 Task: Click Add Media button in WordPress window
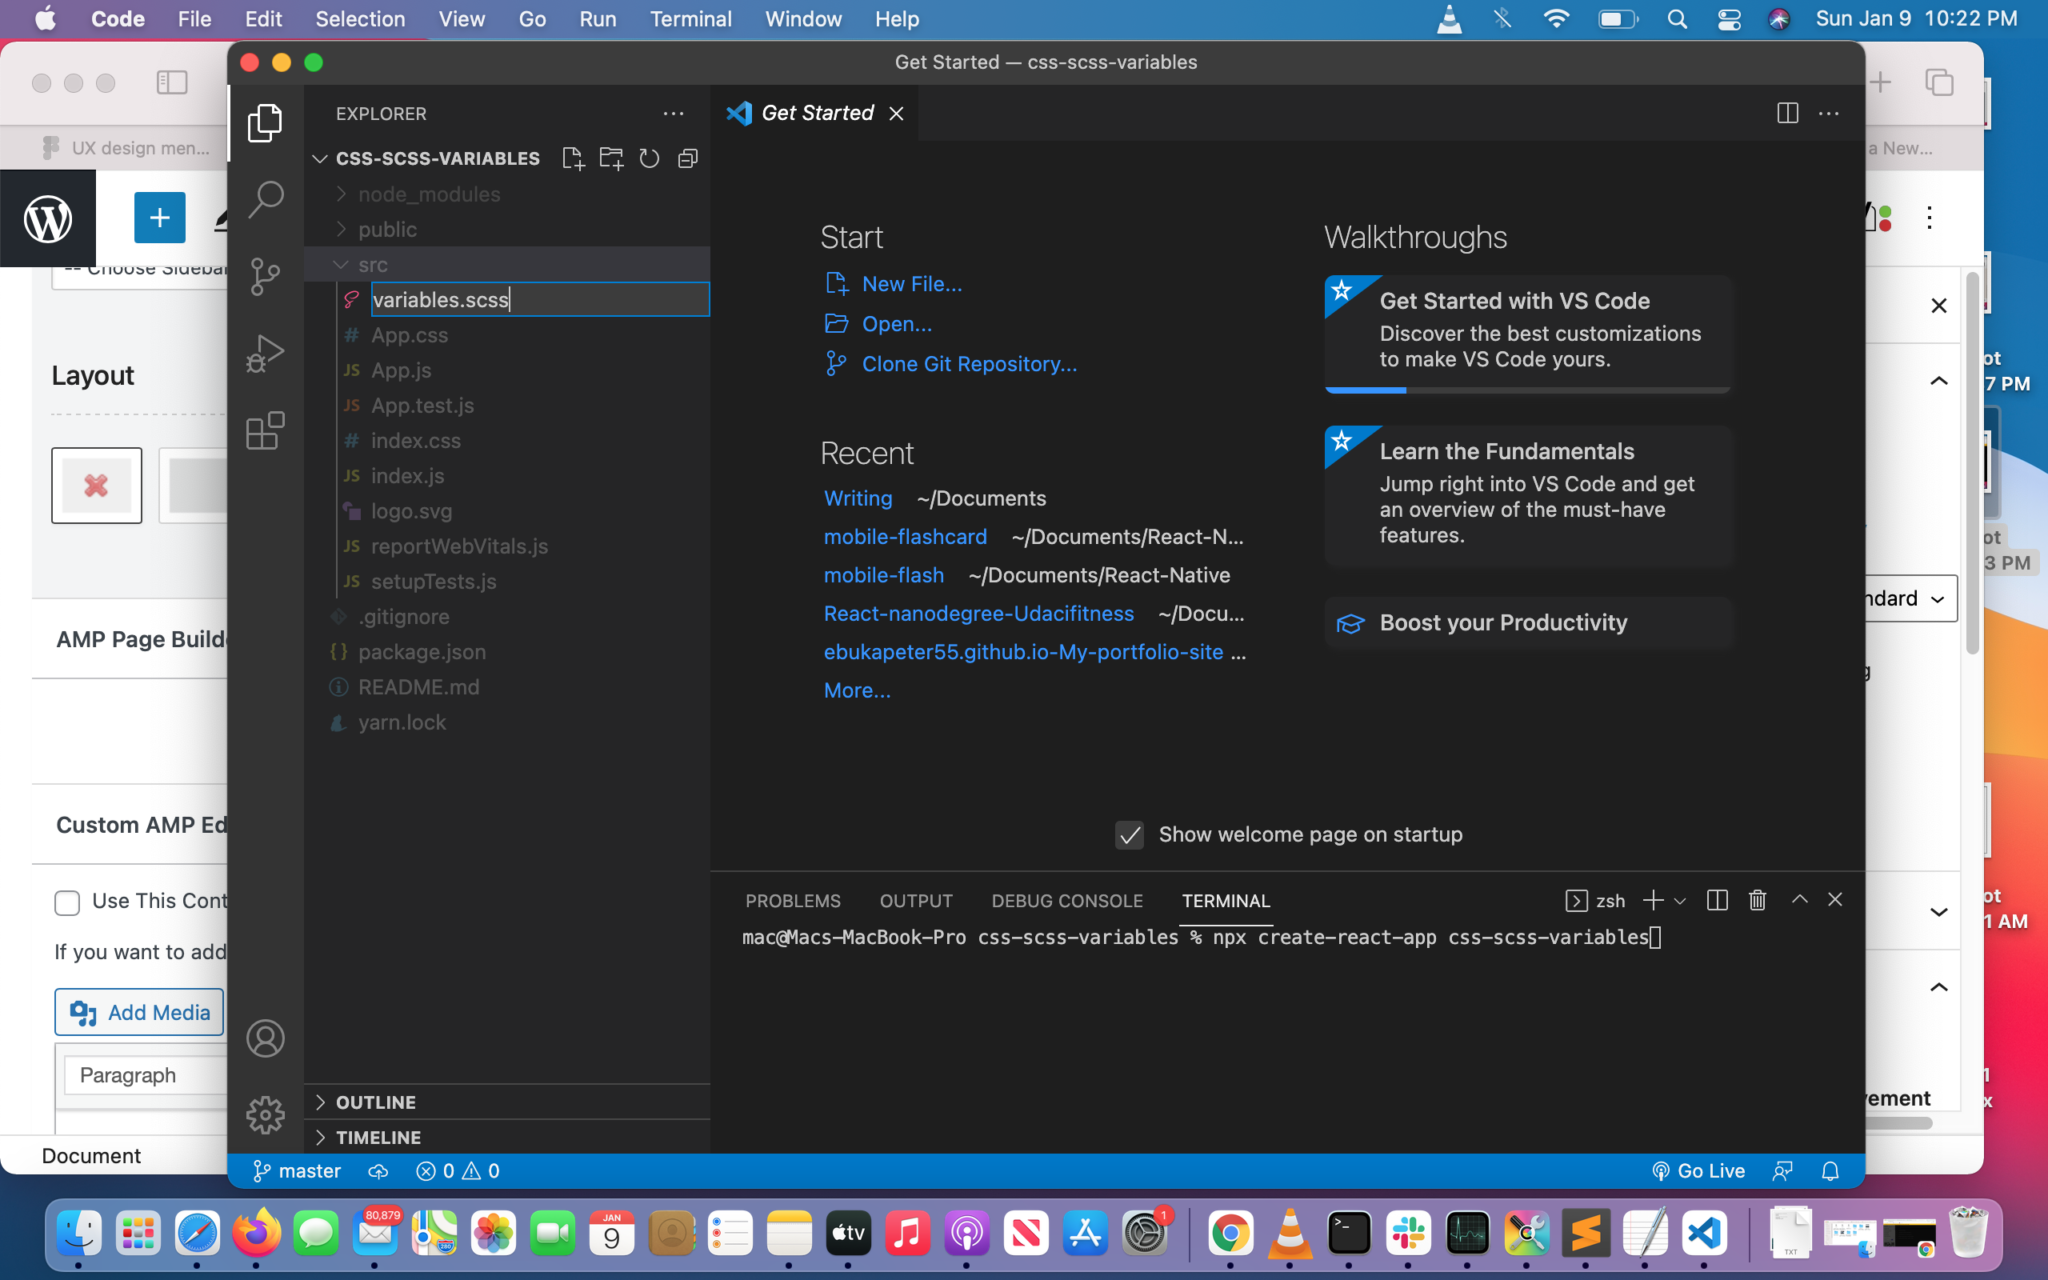pos(139,1012)
